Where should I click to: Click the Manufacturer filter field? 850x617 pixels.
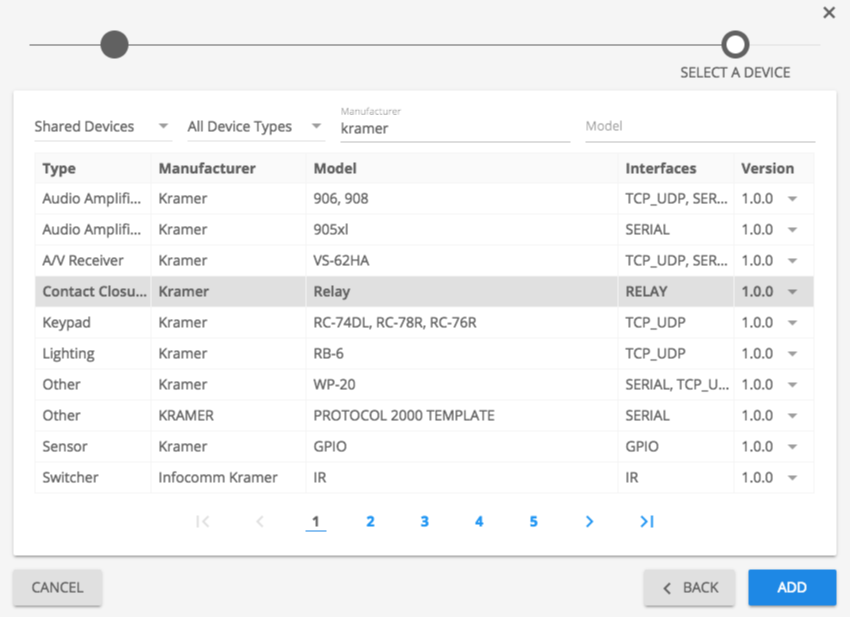coord(454,128)
